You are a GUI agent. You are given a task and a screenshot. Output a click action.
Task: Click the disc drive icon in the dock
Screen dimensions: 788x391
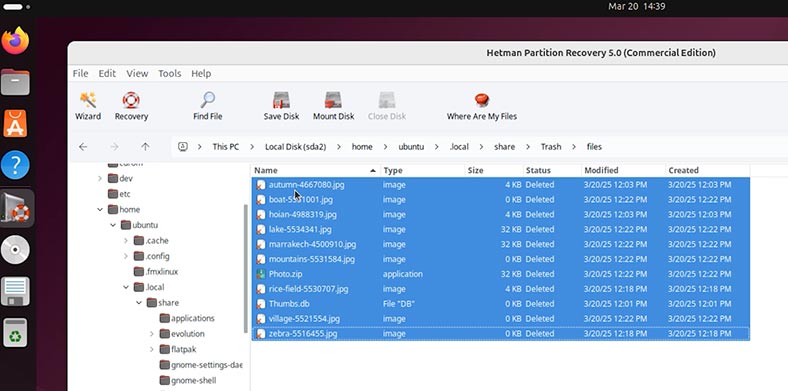(15, 250)
